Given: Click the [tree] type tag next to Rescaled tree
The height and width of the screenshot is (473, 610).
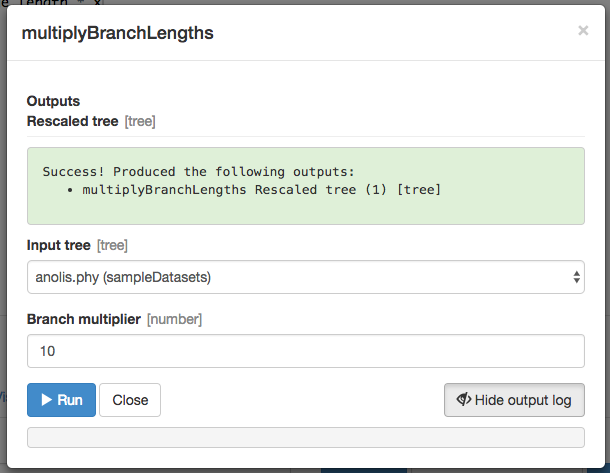Looking at the screenshot, I should (x=140, y=121).
